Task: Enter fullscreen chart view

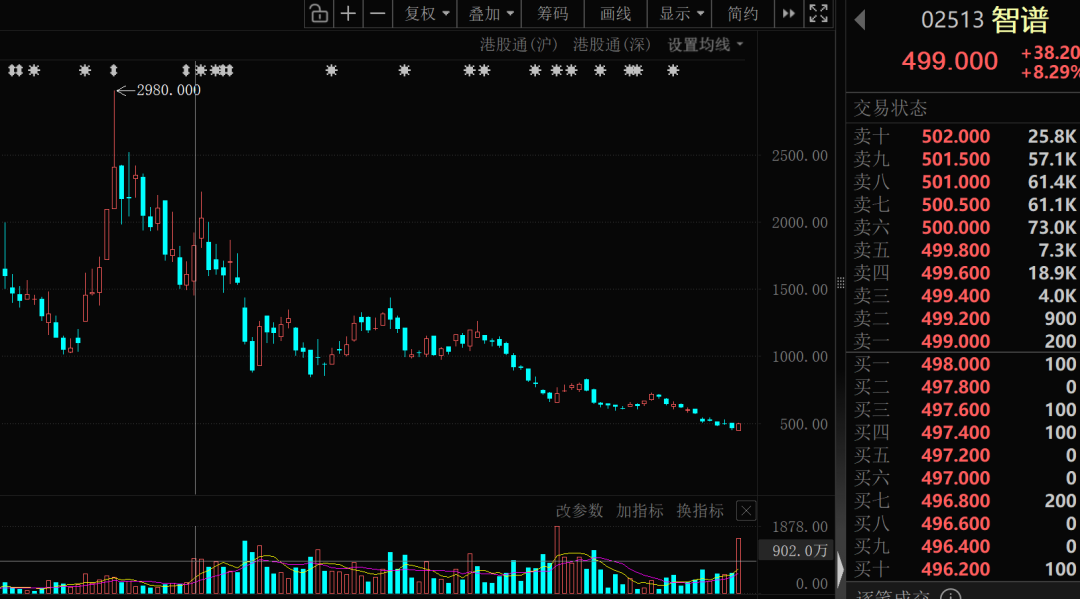Action: point(818,14)
